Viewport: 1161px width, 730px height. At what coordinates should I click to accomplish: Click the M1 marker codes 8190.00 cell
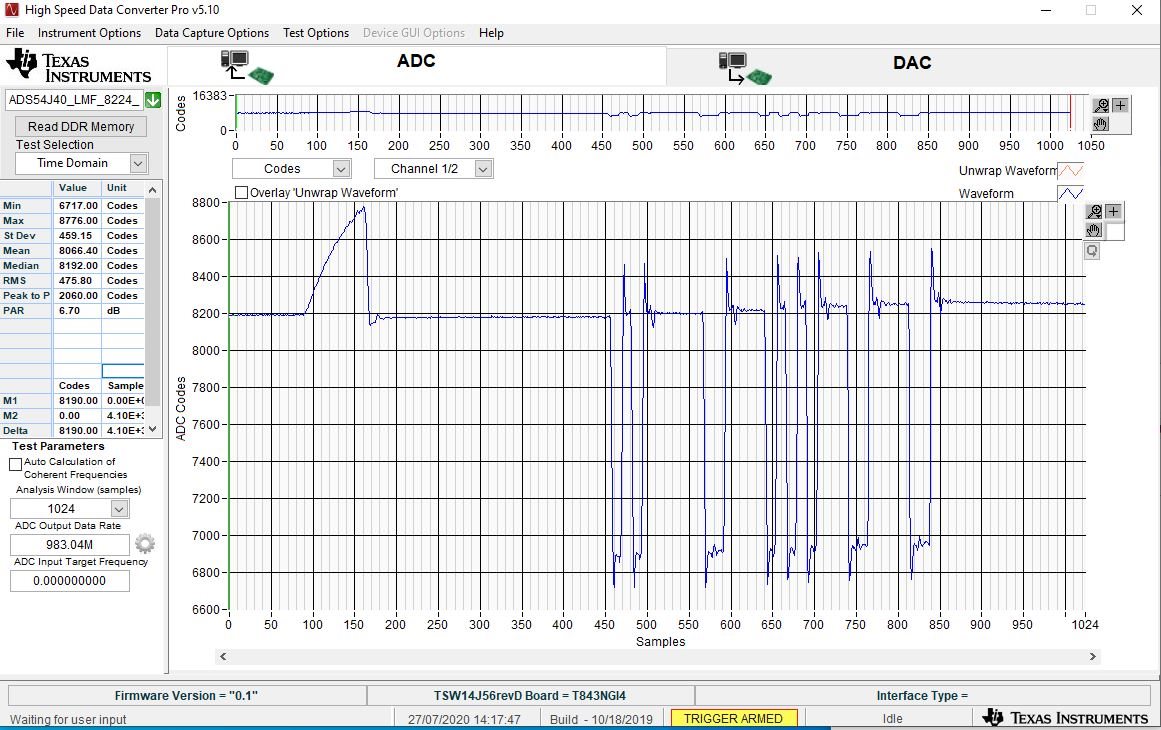coord(77,401)
